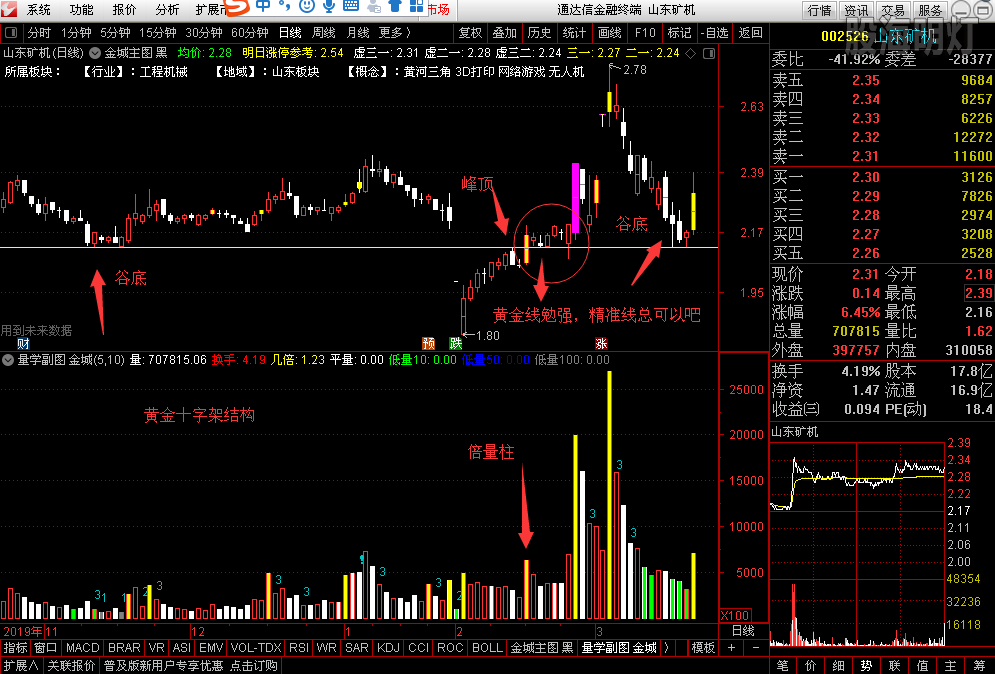Click the Sogou skin shirt icon
This screenshot has height=674, width=995.
click(x=395, y=6)
